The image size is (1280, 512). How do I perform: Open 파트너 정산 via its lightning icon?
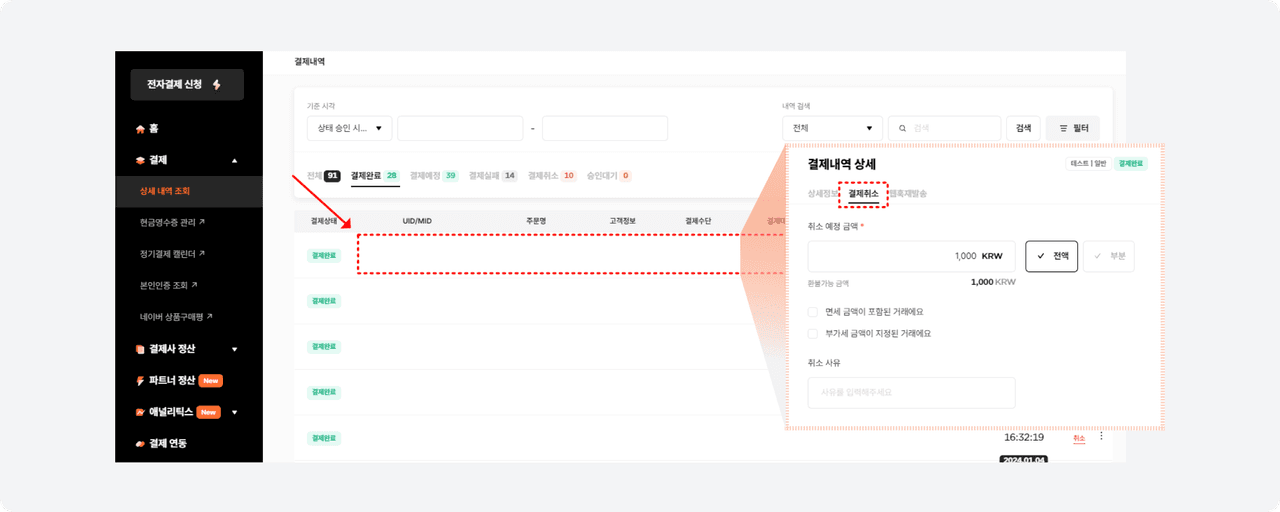[x=140, y=381]
